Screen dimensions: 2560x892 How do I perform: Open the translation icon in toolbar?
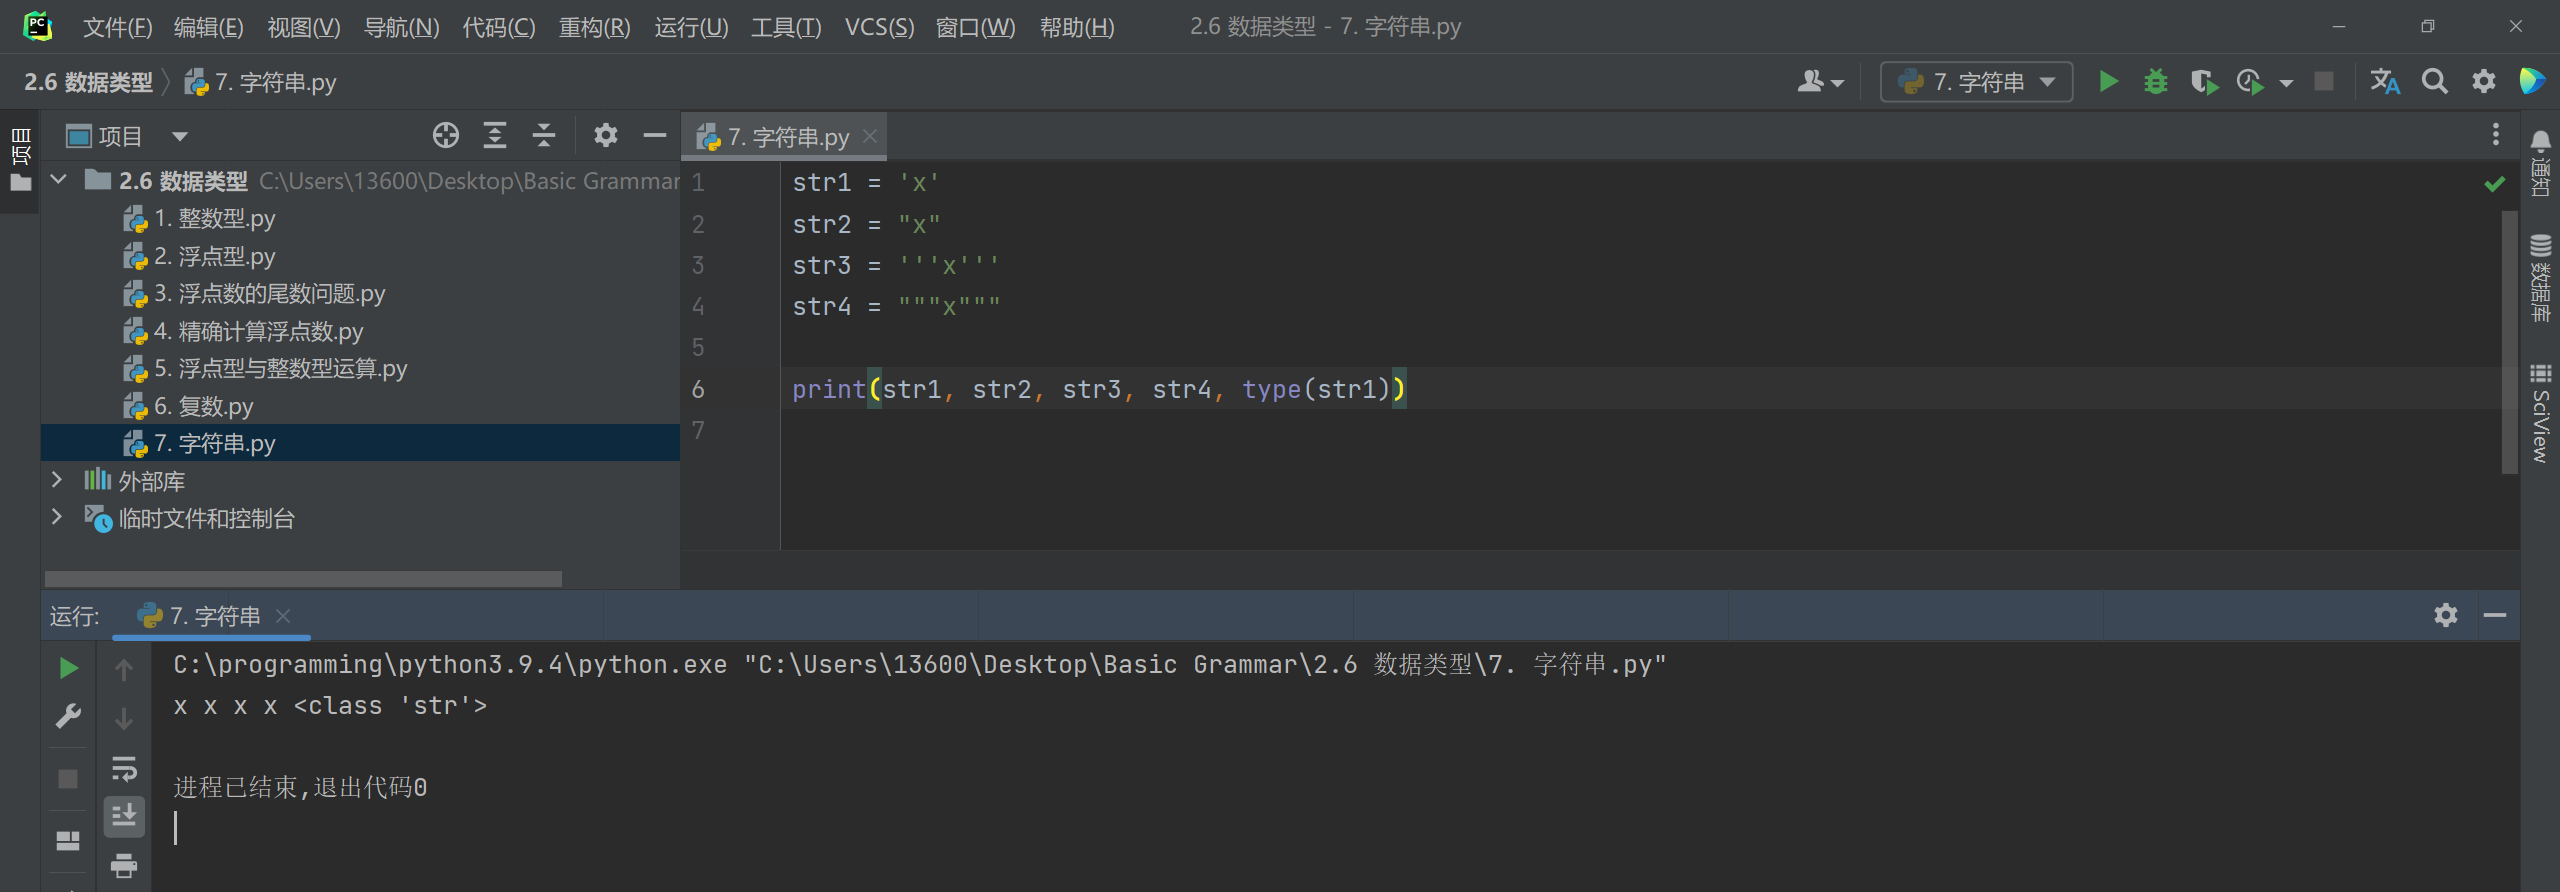[x=2384, y=82]
